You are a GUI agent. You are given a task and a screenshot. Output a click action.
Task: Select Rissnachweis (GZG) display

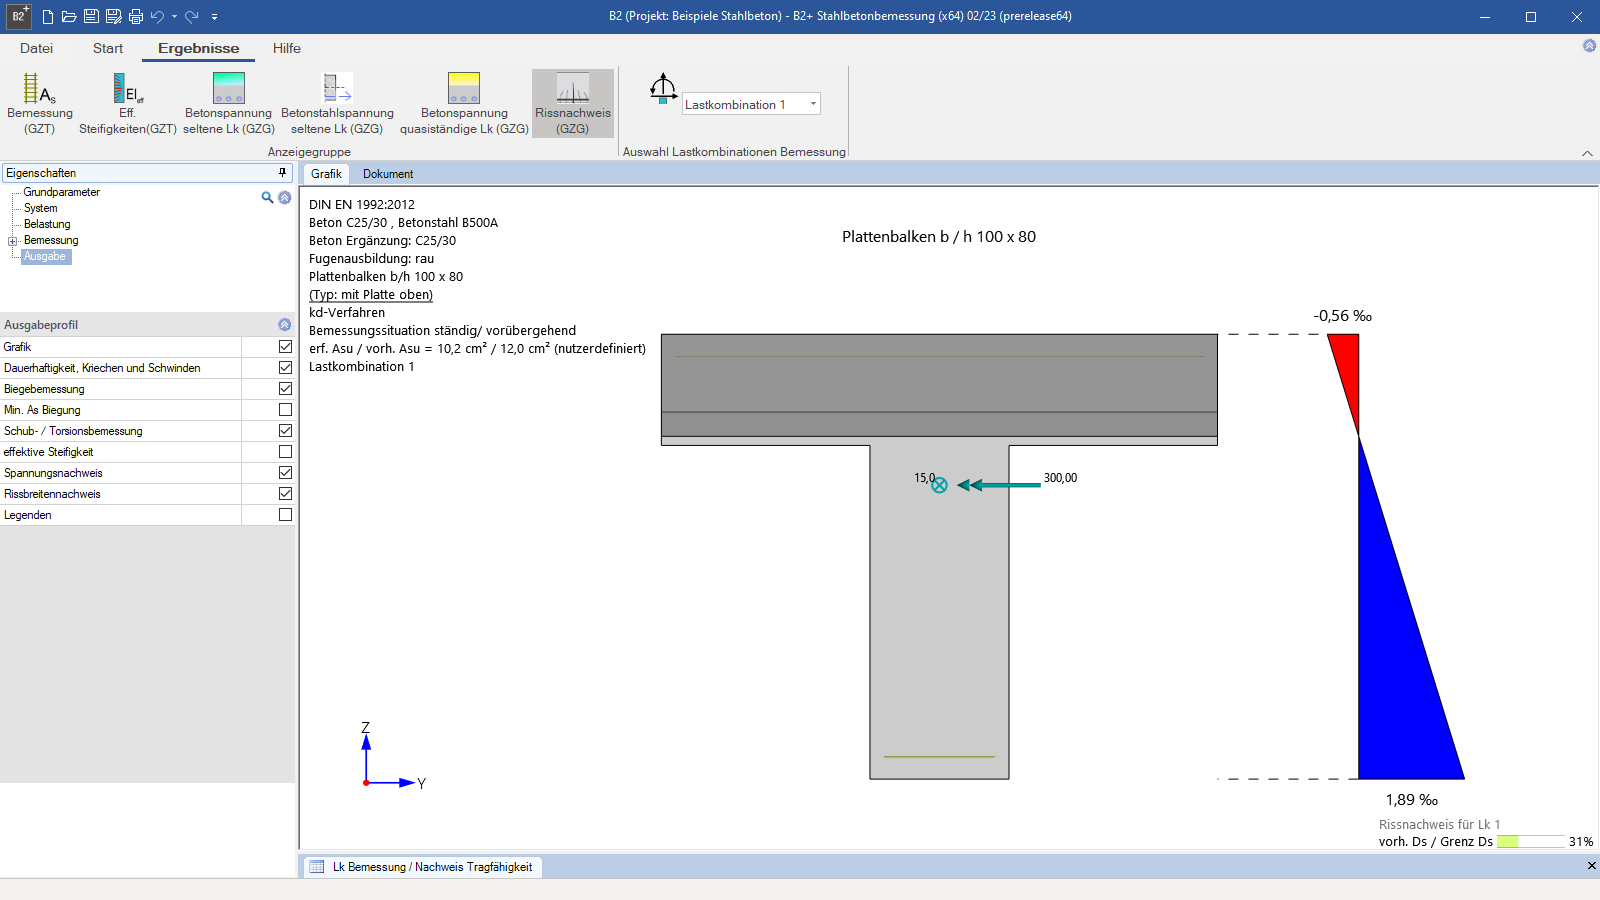pos(573,103)
